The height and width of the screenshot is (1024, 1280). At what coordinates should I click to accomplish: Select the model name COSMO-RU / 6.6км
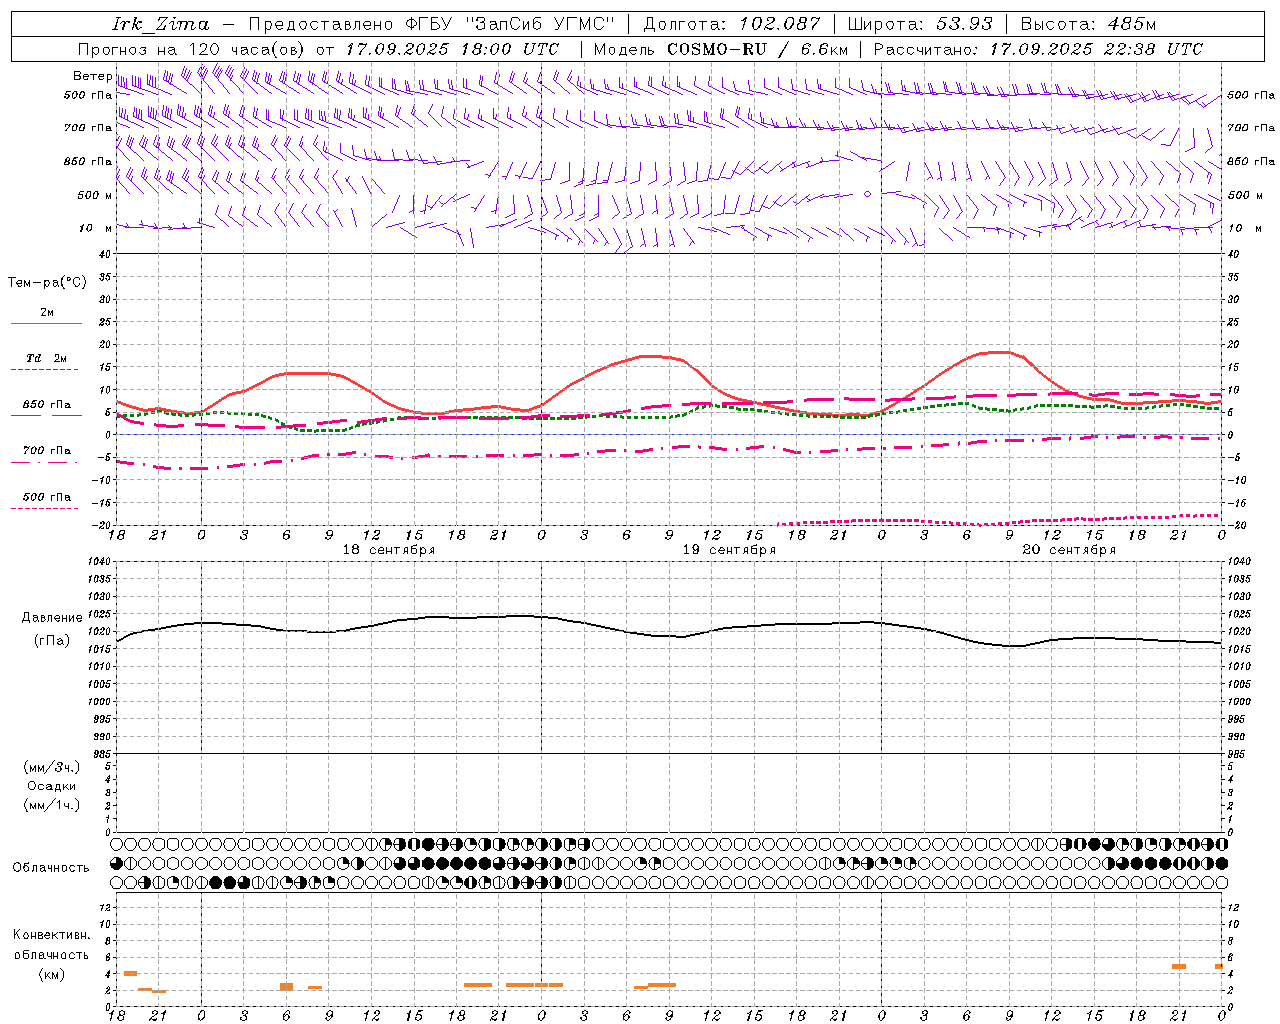pos(757,49)
